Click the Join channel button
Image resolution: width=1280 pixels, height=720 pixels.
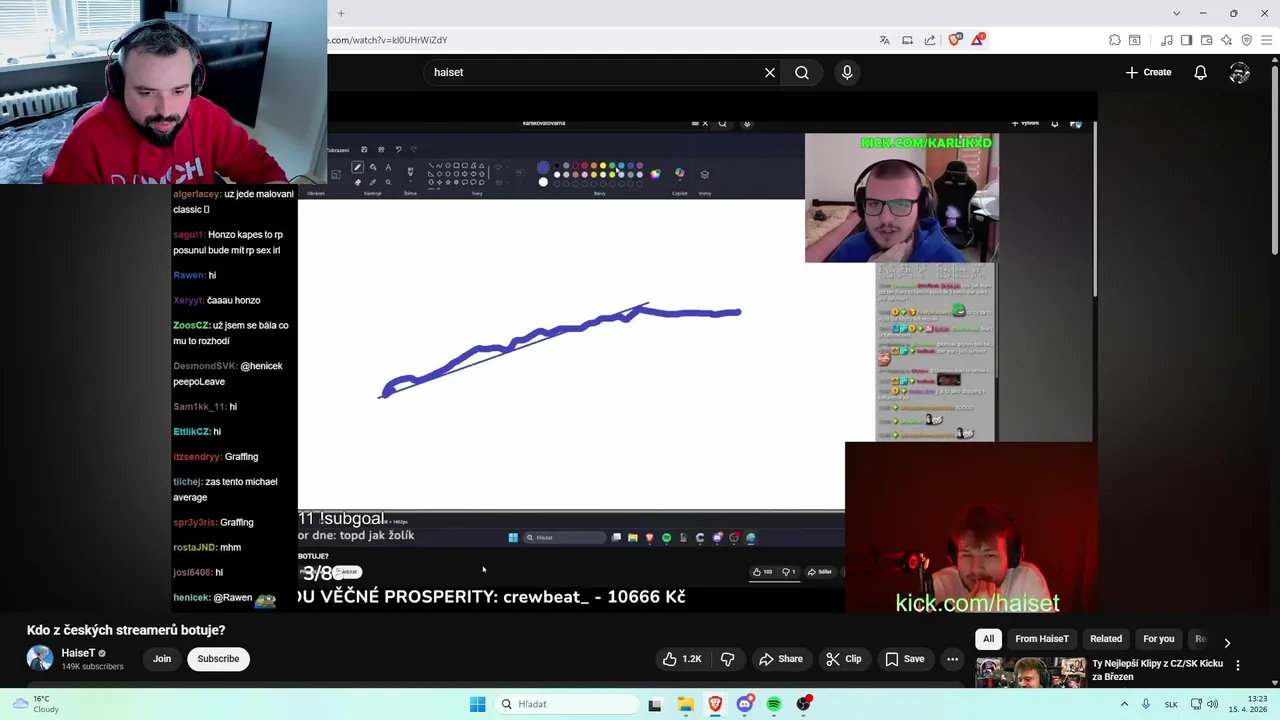pos(162,659)
